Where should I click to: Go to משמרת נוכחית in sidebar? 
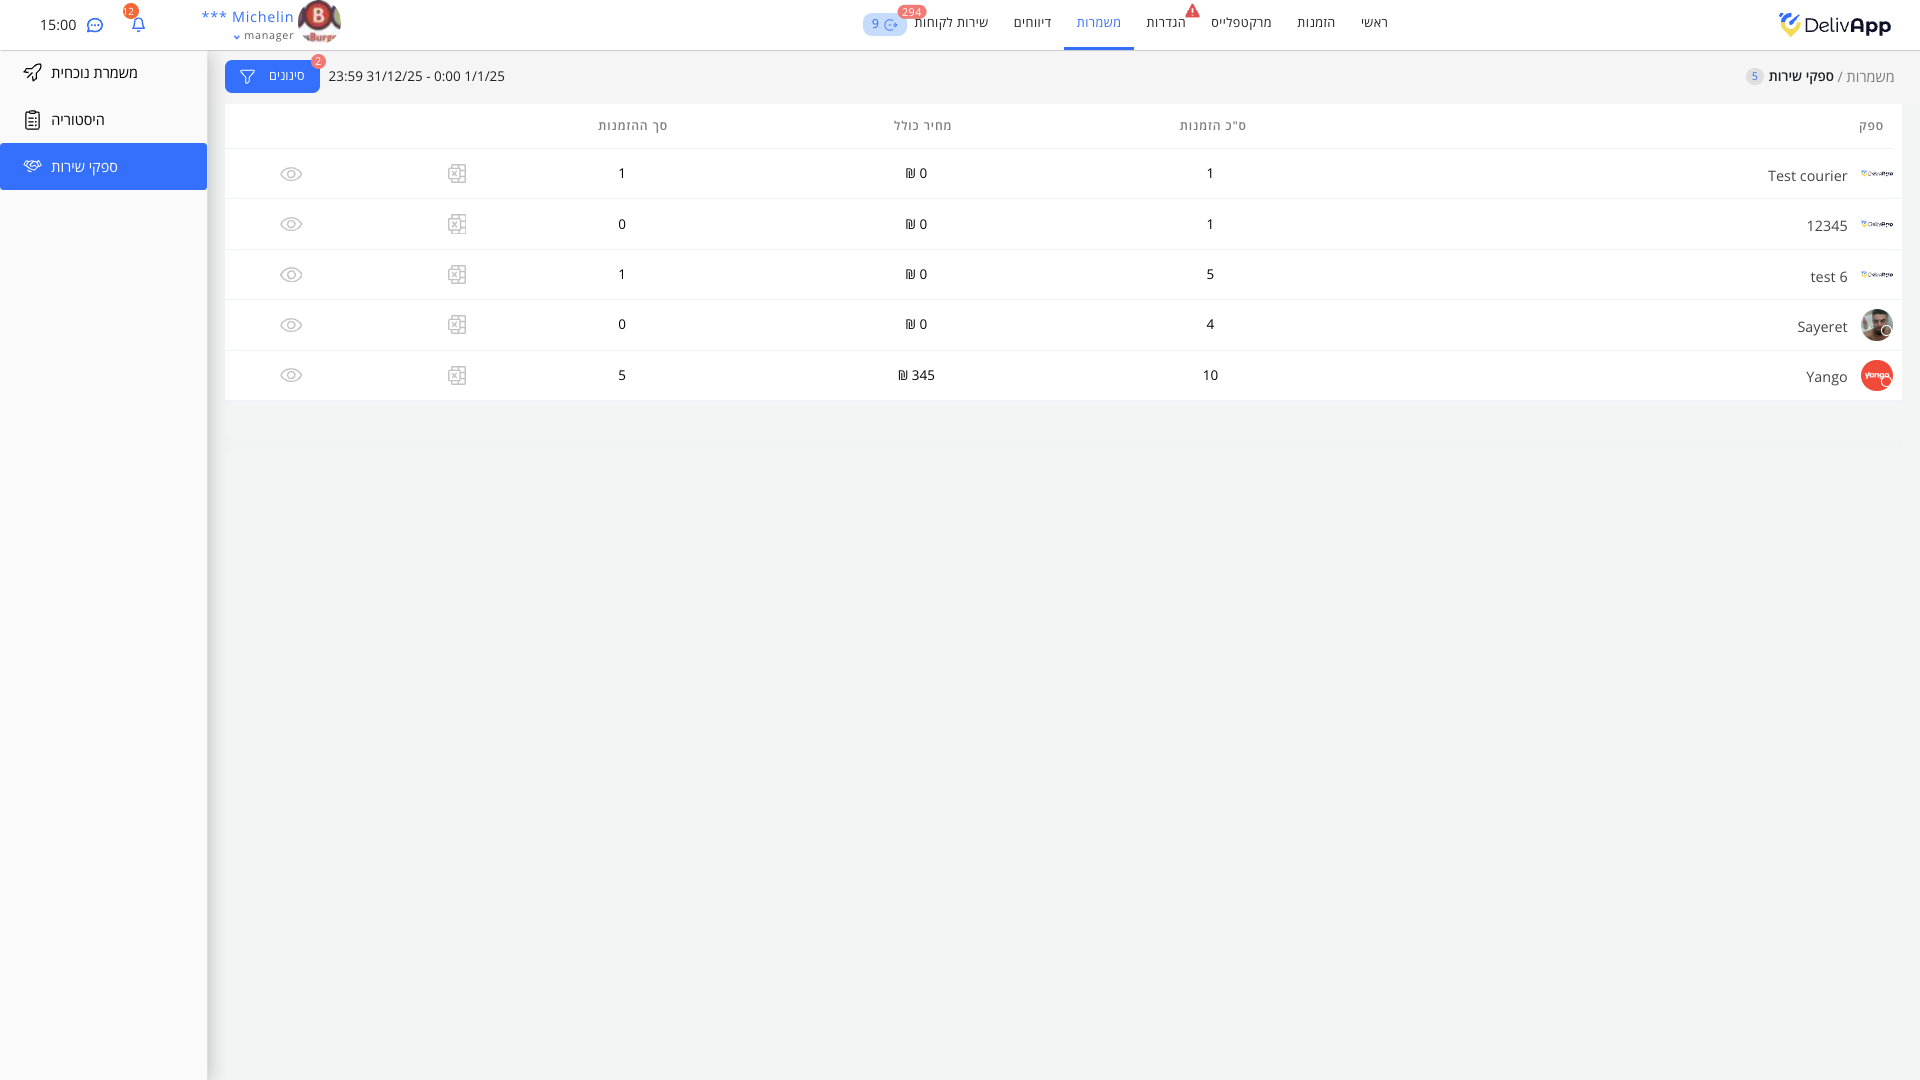coord(94,73)
